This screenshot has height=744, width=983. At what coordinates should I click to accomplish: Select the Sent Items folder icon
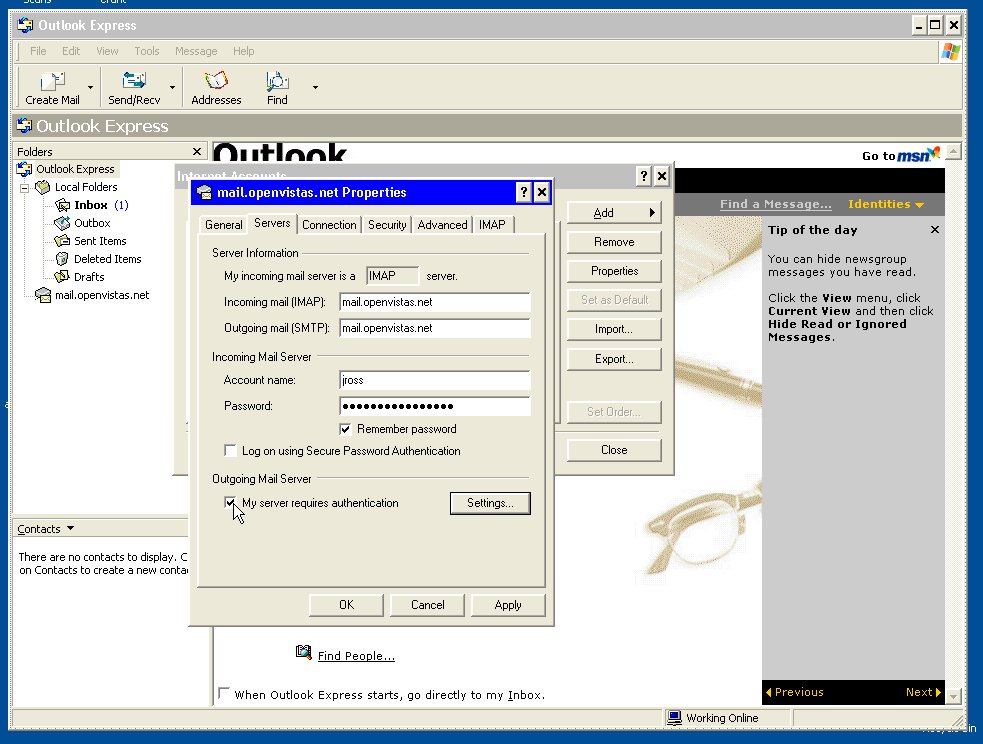62,241
